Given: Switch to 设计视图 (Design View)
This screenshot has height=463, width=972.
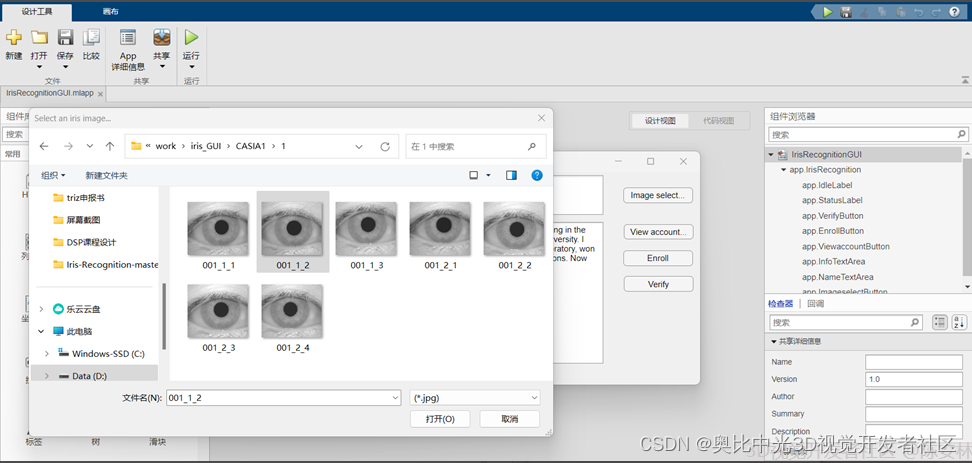Looking at the screenshot, I should pyautogui.click(x=660, y=121).
